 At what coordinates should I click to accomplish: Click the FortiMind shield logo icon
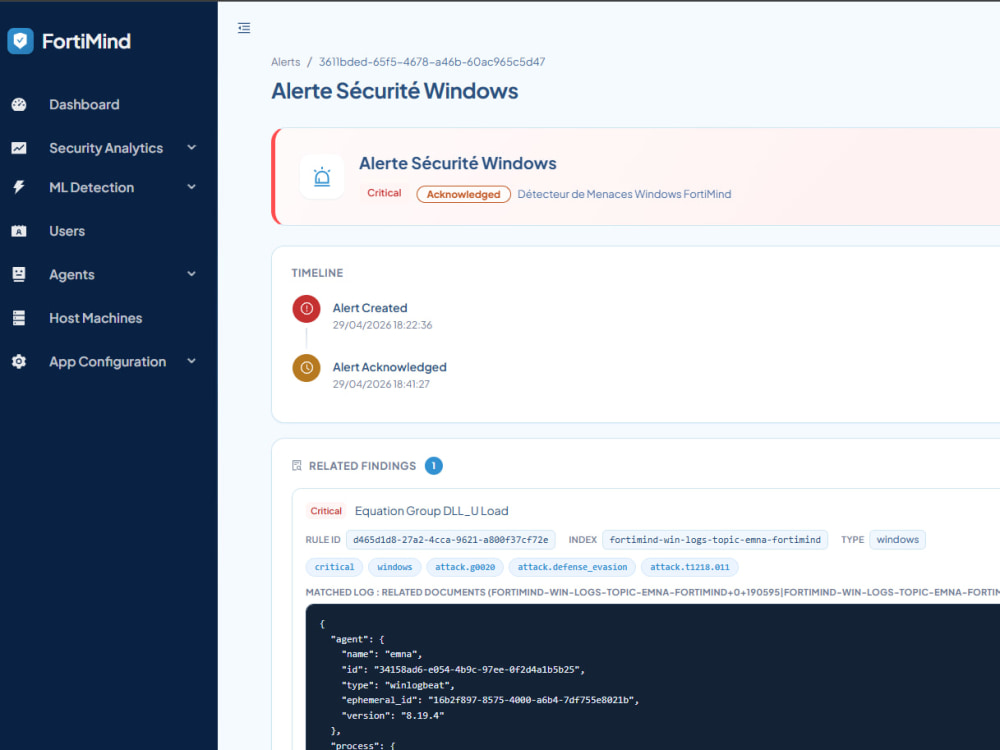20,41
